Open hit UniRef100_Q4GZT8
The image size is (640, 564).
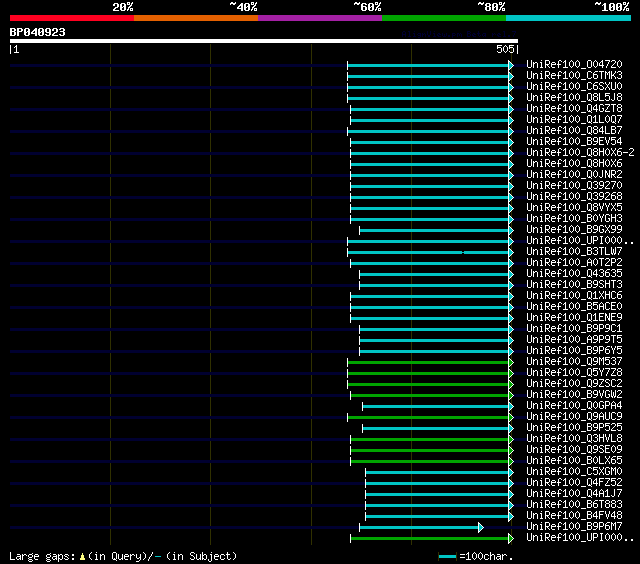[574, 109]
